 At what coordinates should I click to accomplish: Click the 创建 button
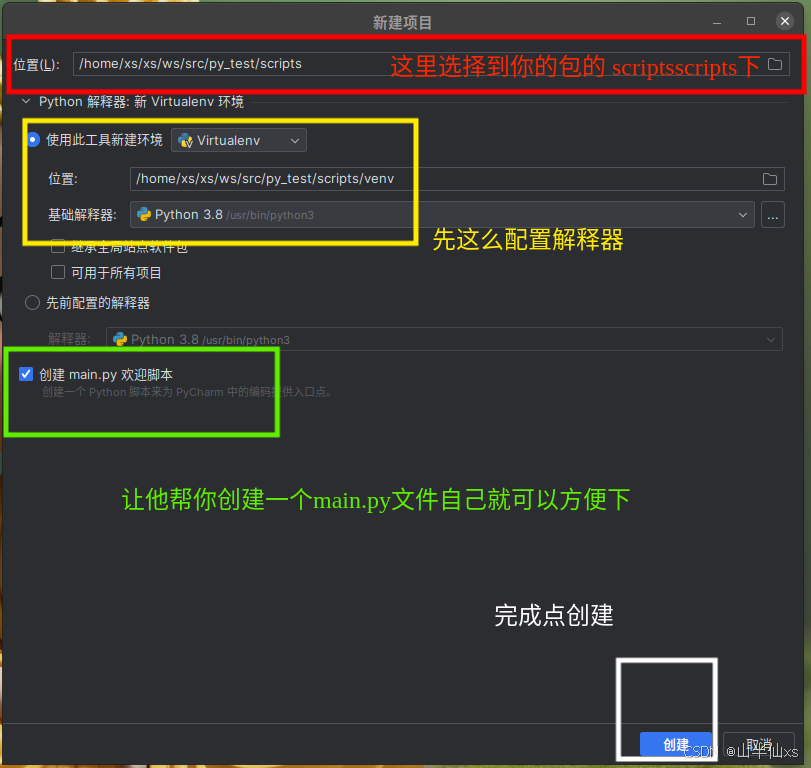675,745
